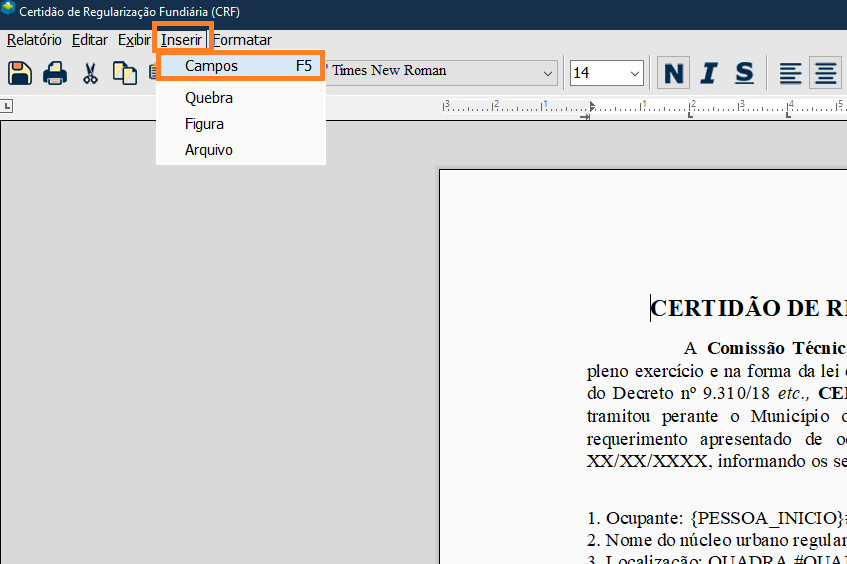The image size is (847, 564).
Task: Select Figura to insert an image
Action: pyautogui.click(x=204, y=124)
